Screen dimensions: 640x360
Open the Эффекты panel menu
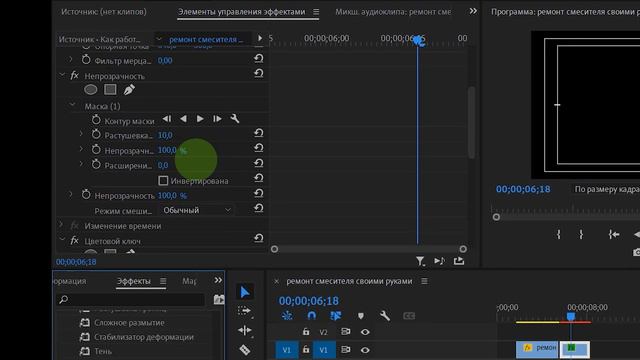163,281
